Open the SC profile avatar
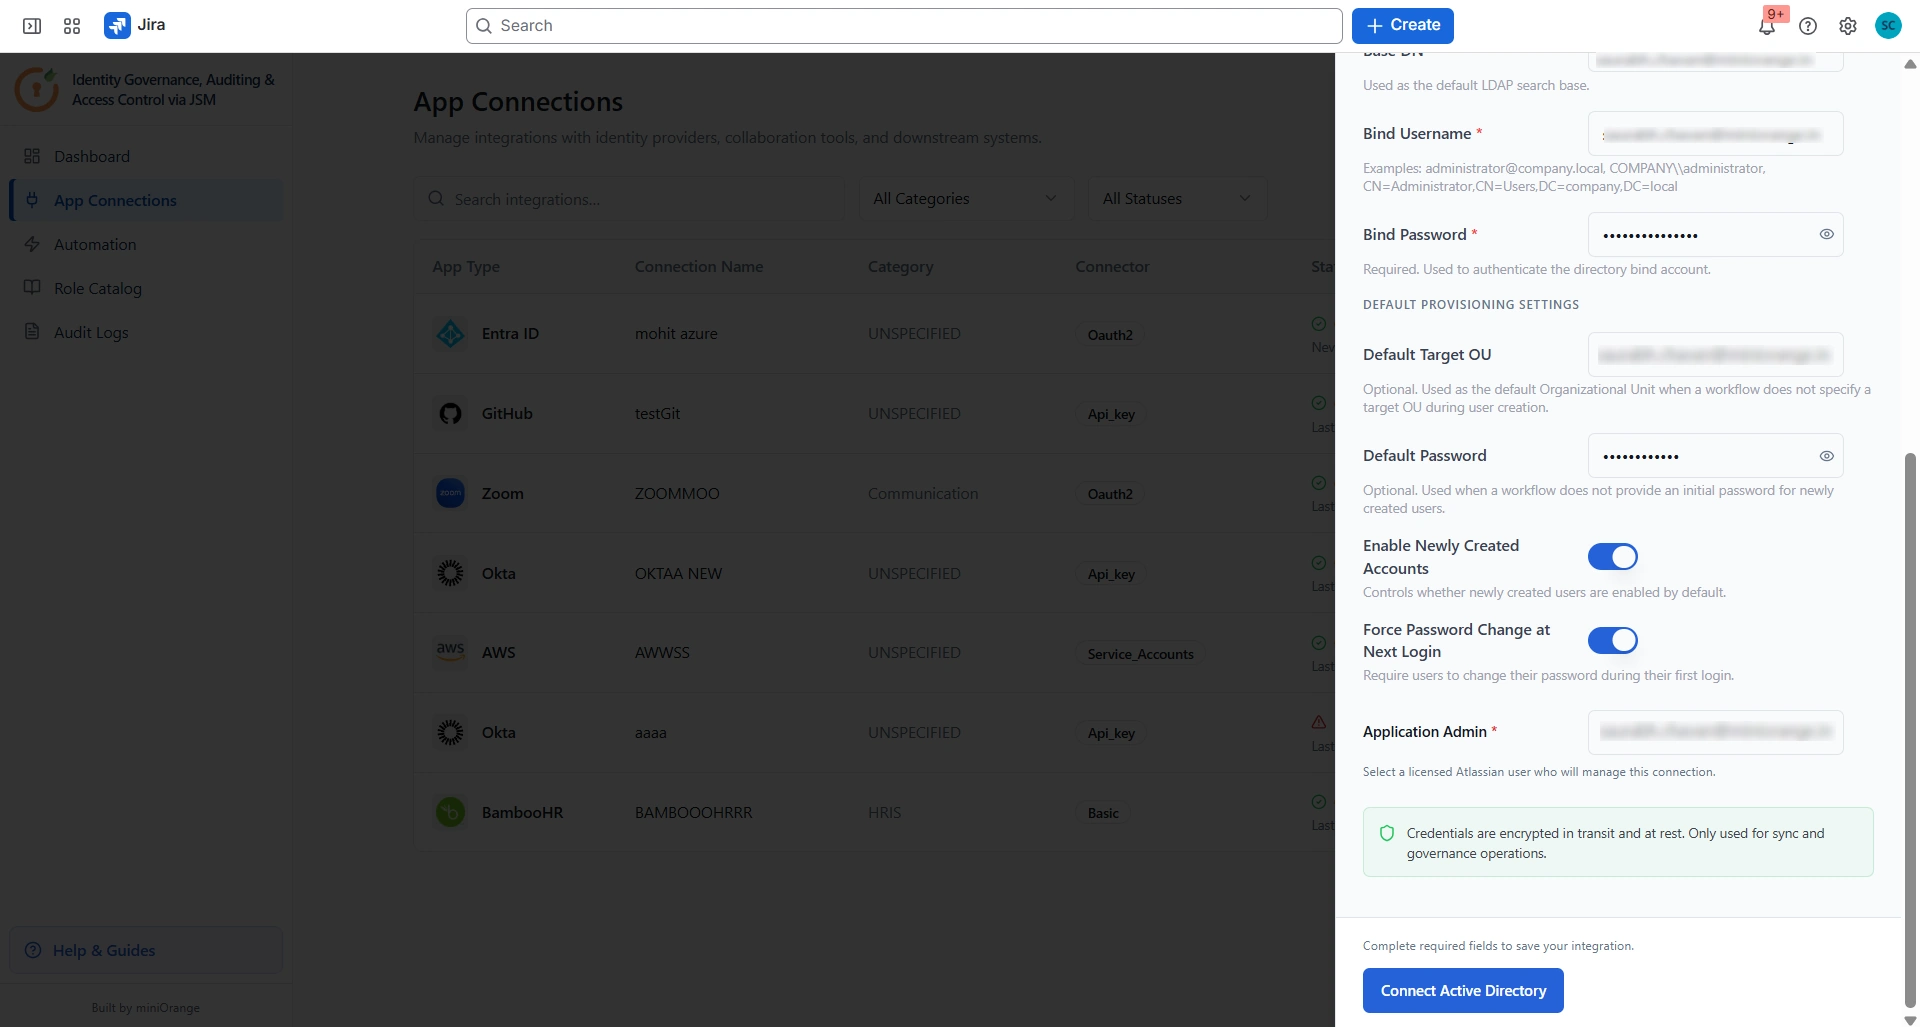1920x1027 pixels. point(1888,26)
